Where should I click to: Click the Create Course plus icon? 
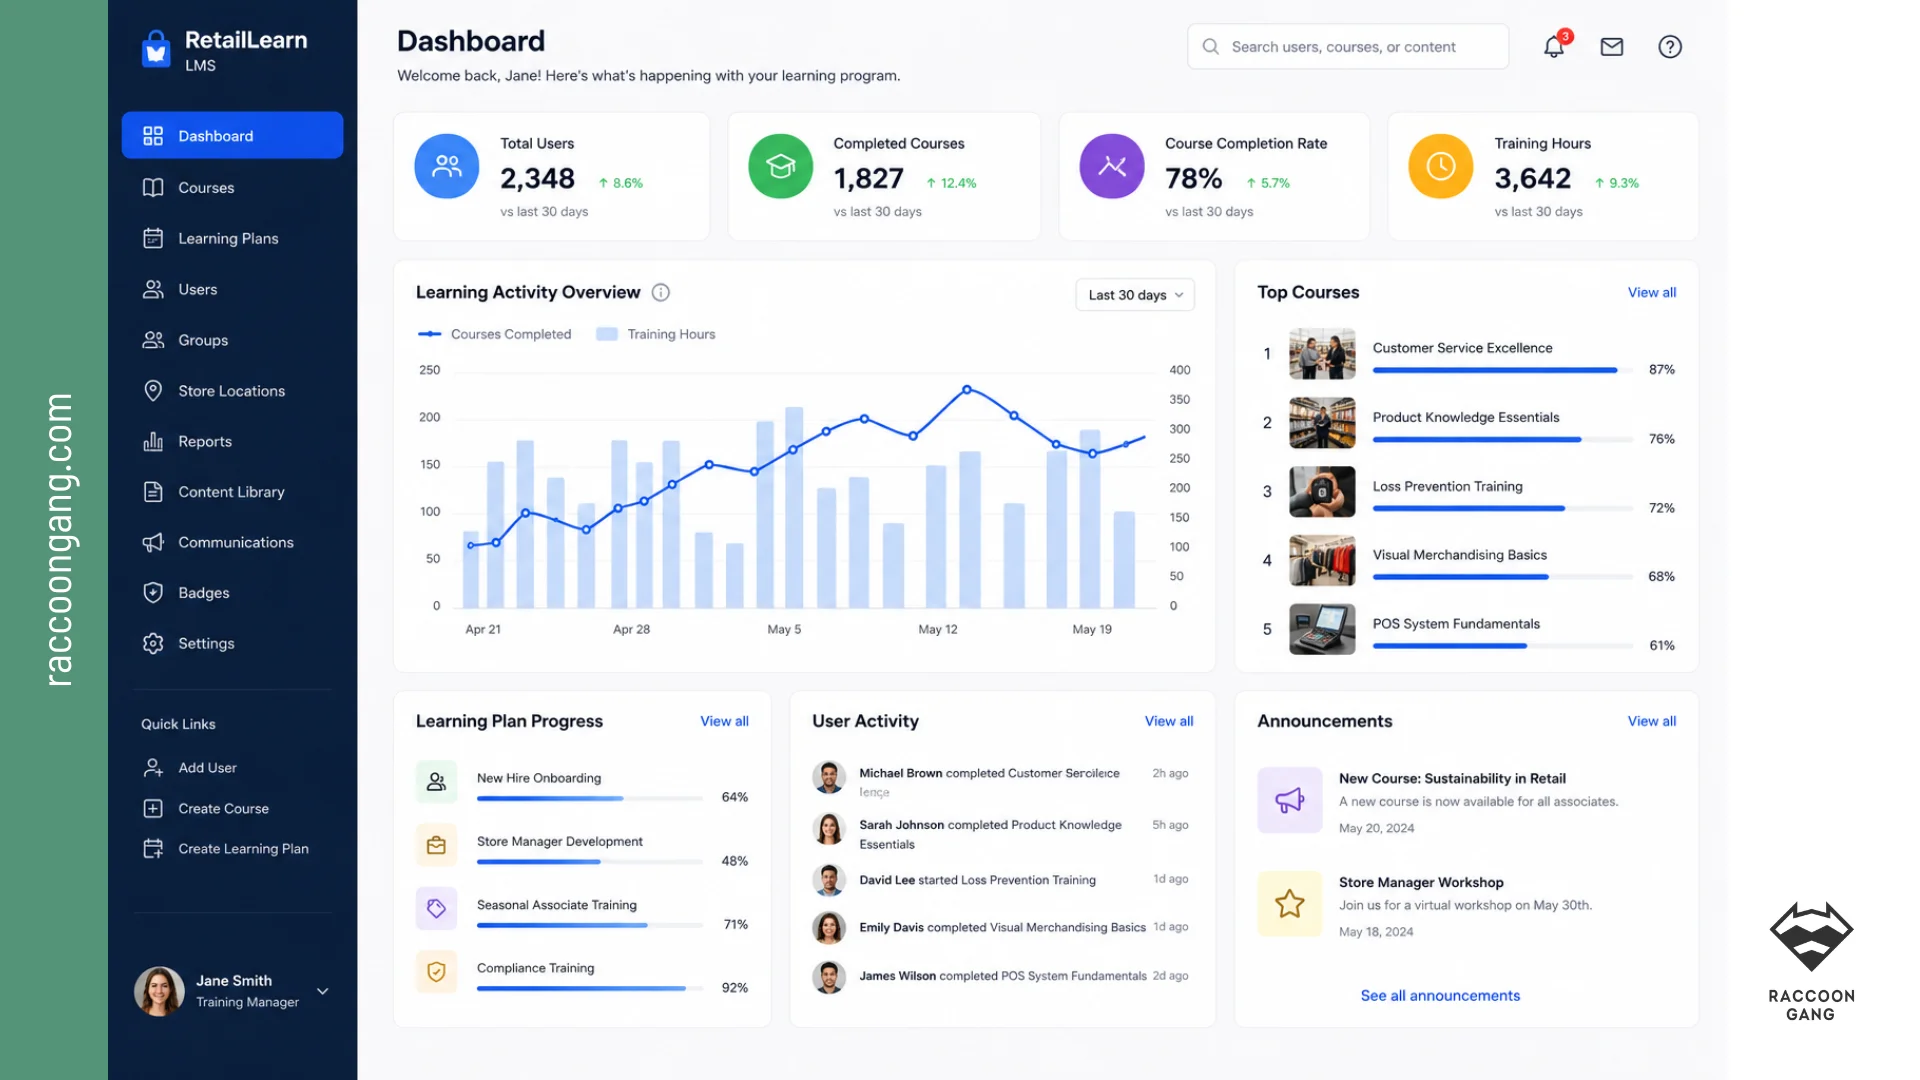[153, 808]
